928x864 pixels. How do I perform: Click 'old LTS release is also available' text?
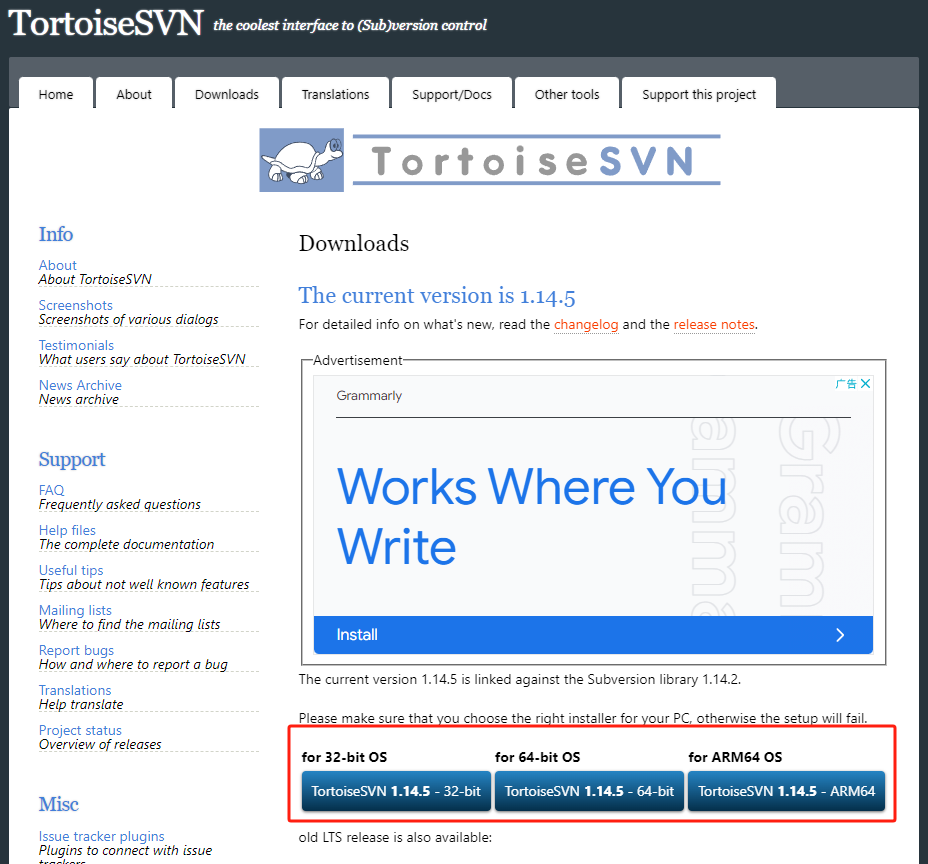point(395,837)
